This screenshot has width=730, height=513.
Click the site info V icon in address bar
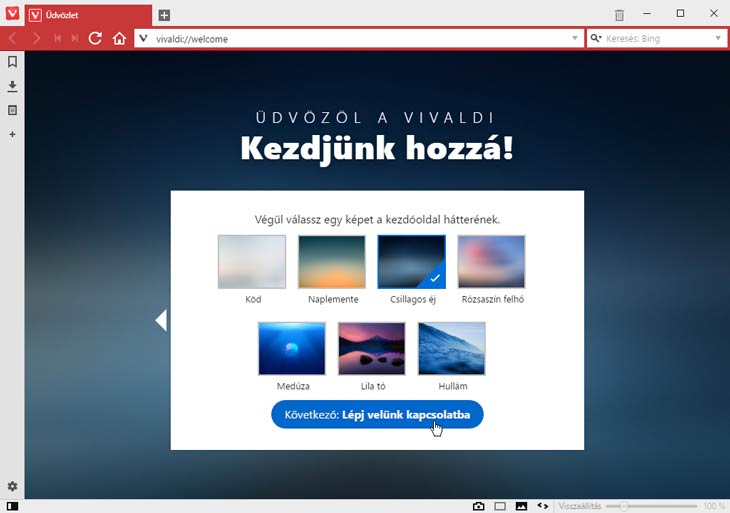point(143,38)
